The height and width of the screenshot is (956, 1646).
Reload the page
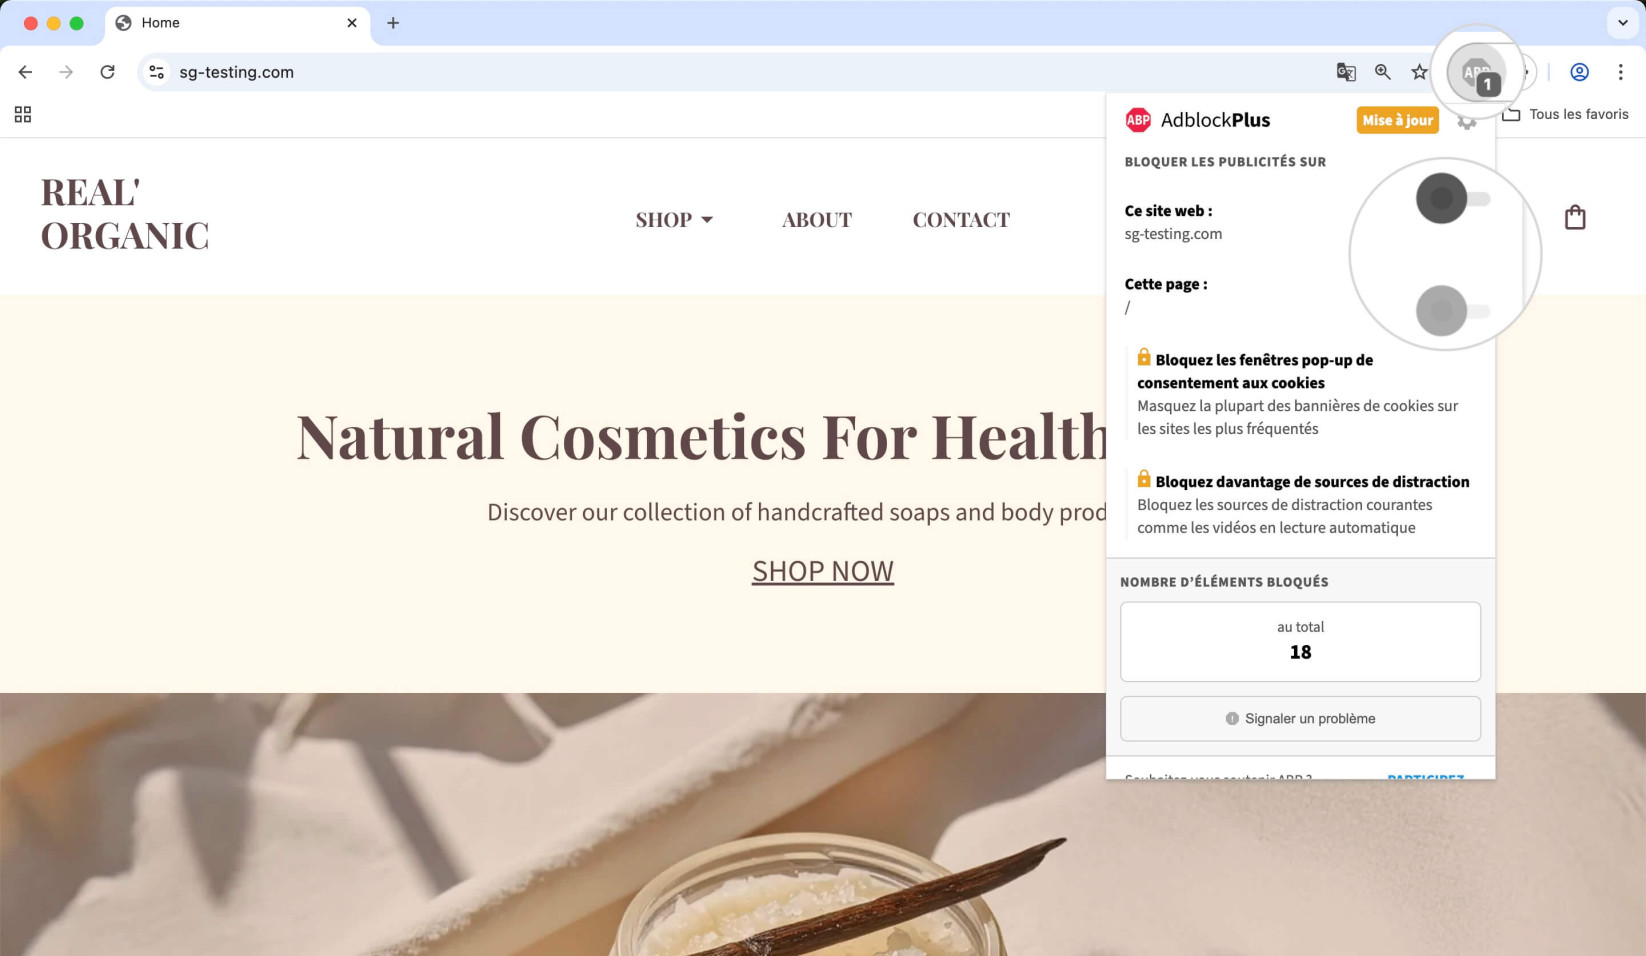[107, 72]
